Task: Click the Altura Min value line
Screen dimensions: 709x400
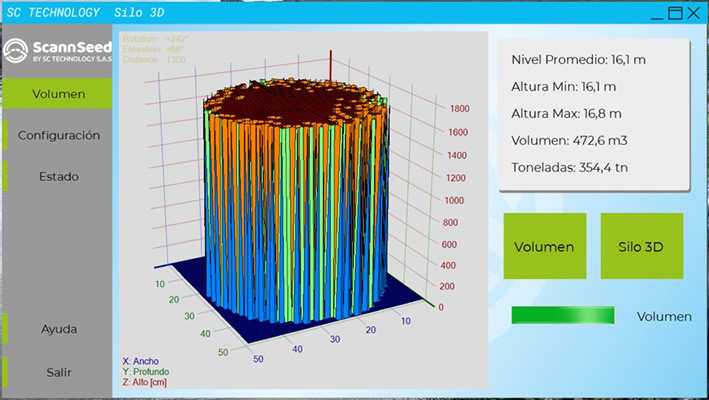Action: 563,87
